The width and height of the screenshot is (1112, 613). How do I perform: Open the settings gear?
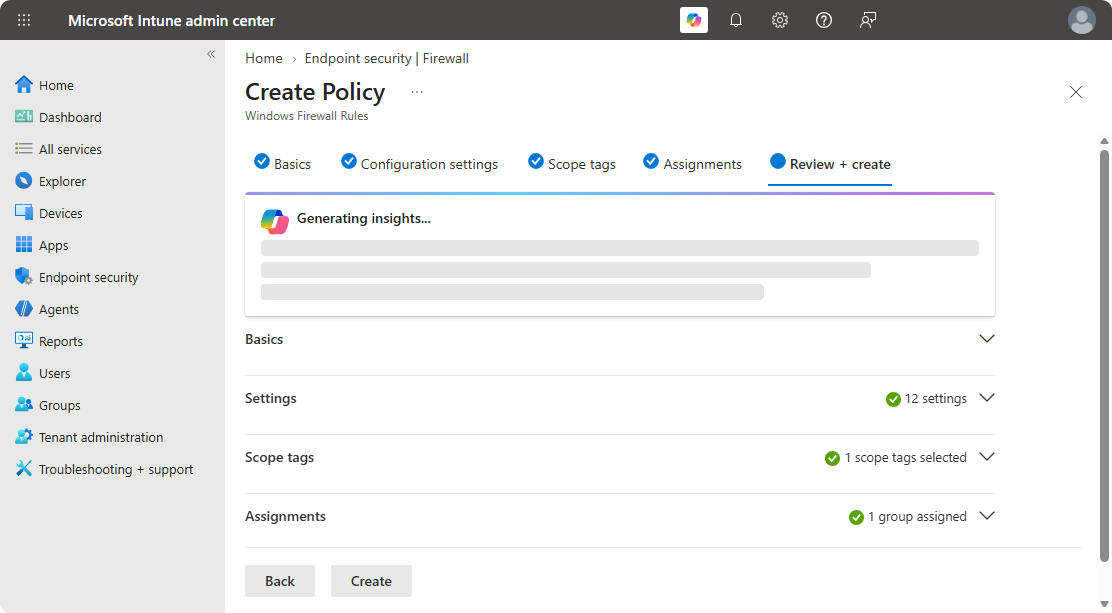(780, 20)
